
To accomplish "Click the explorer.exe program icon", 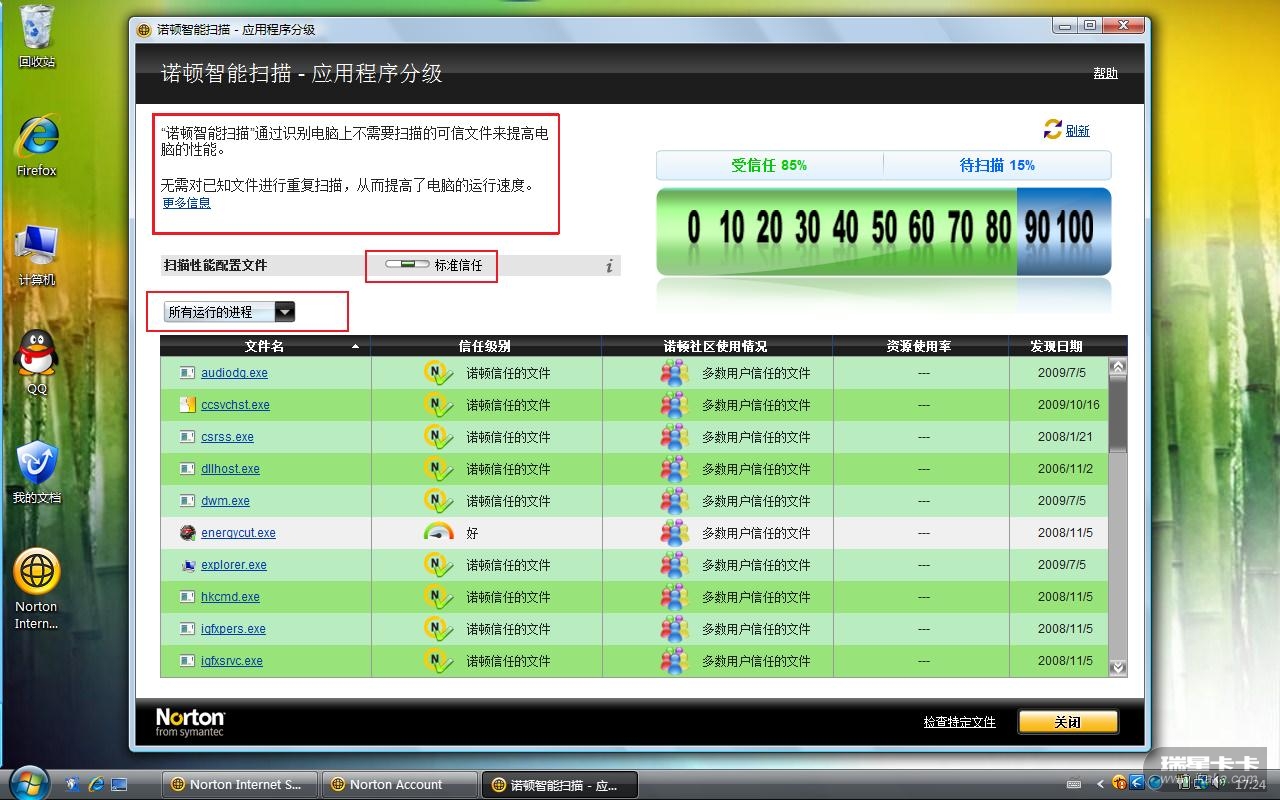I will (187, 565).
